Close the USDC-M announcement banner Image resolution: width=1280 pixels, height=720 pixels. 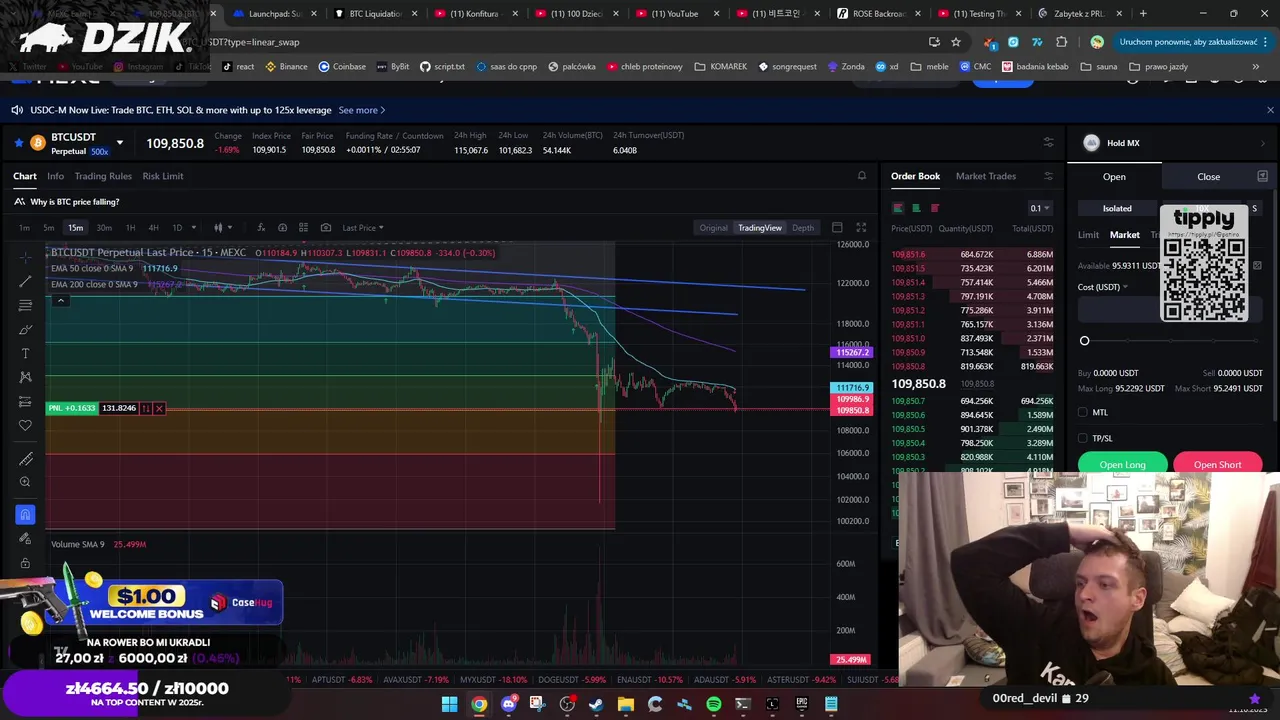point(1270,110)
